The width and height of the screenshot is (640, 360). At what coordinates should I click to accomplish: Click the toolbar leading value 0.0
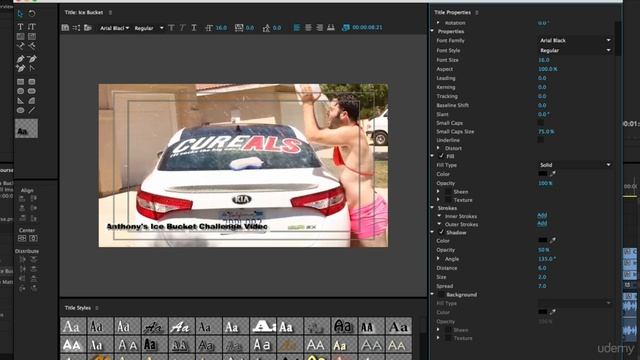pyautogui.click(x=277, y=28)
